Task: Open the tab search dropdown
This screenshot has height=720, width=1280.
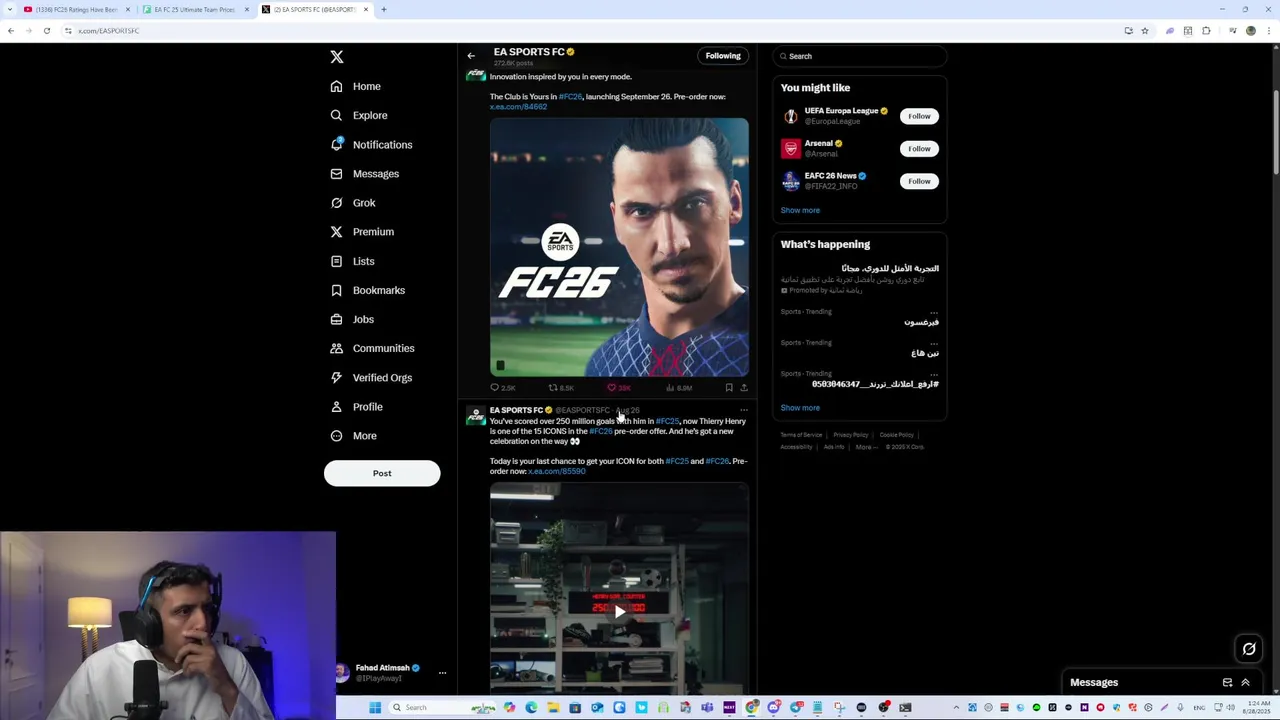Action: click(9, 9)
